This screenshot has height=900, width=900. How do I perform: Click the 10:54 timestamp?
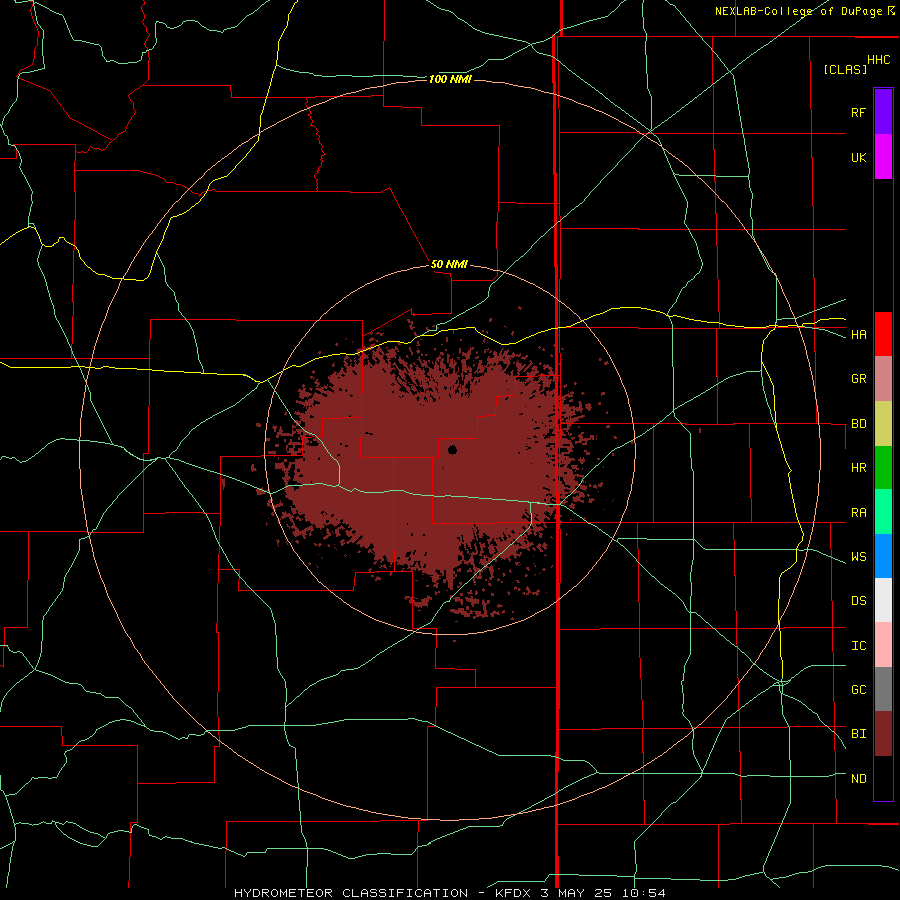click(x=643, y=893)
